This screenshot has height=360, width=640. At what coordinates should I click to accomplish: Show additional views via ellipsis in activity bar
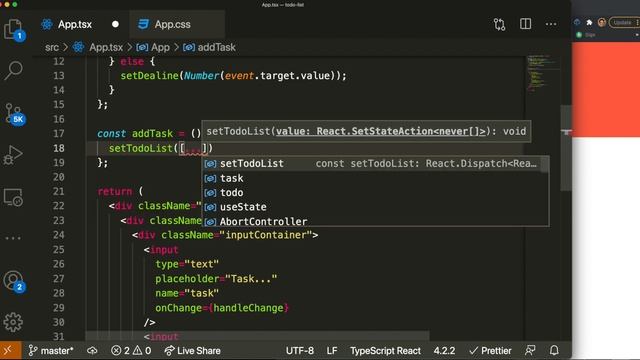(13, 238)
